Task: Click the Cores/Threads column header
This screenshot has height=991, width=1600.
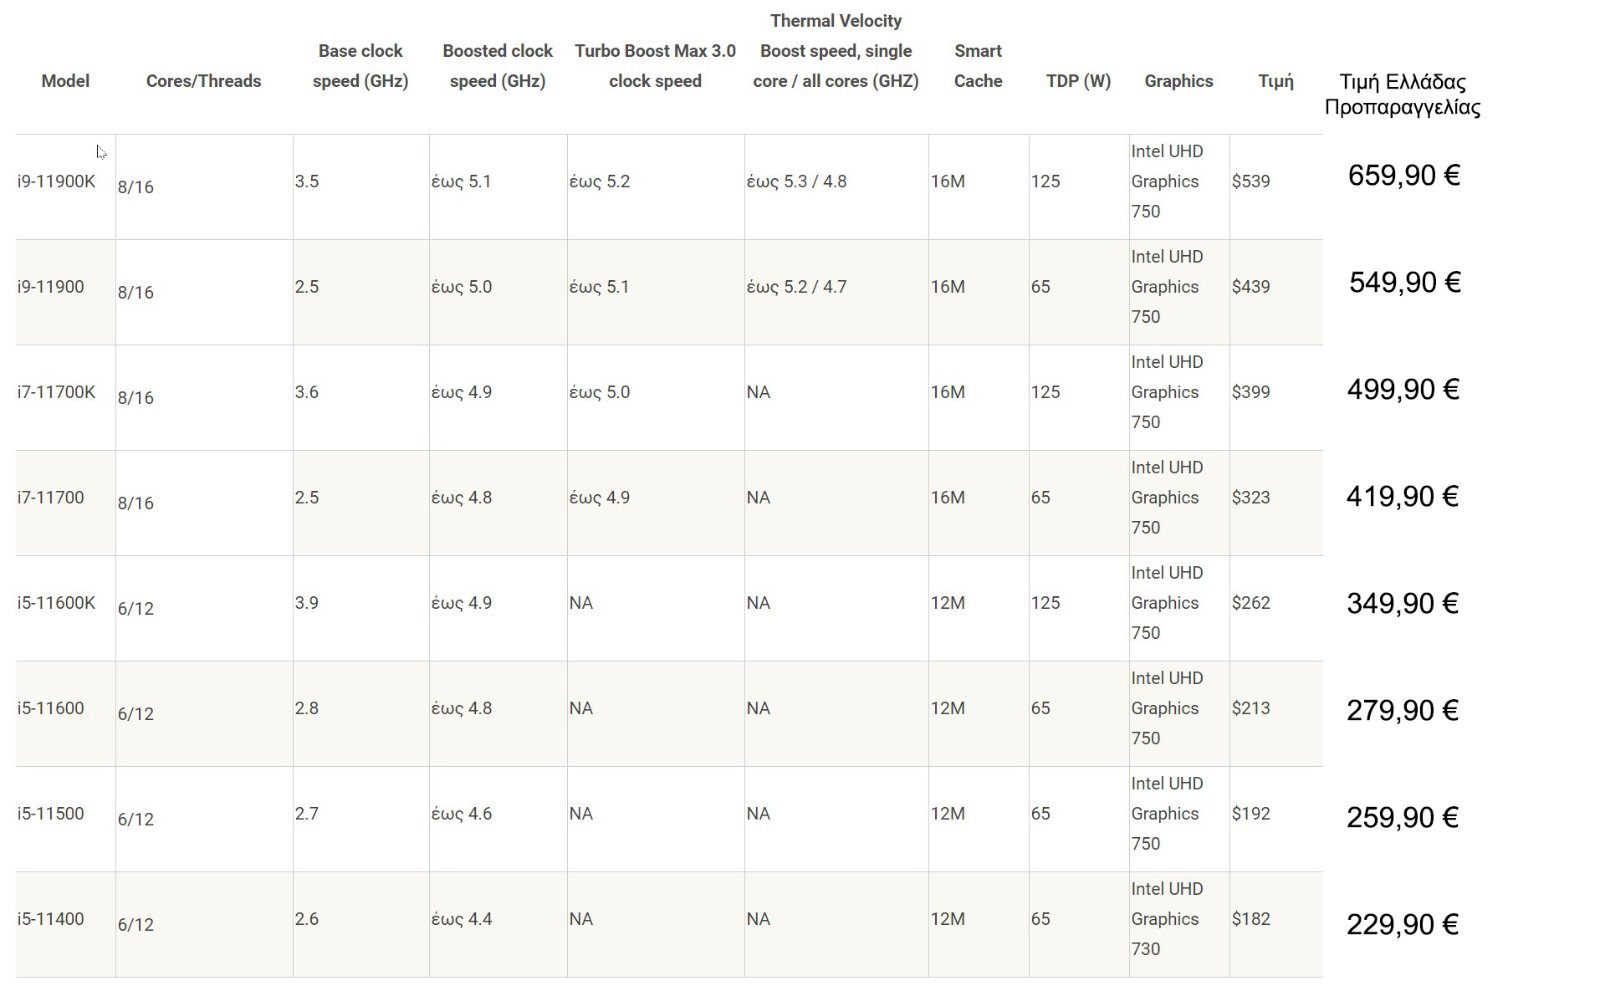Action: 203,81
